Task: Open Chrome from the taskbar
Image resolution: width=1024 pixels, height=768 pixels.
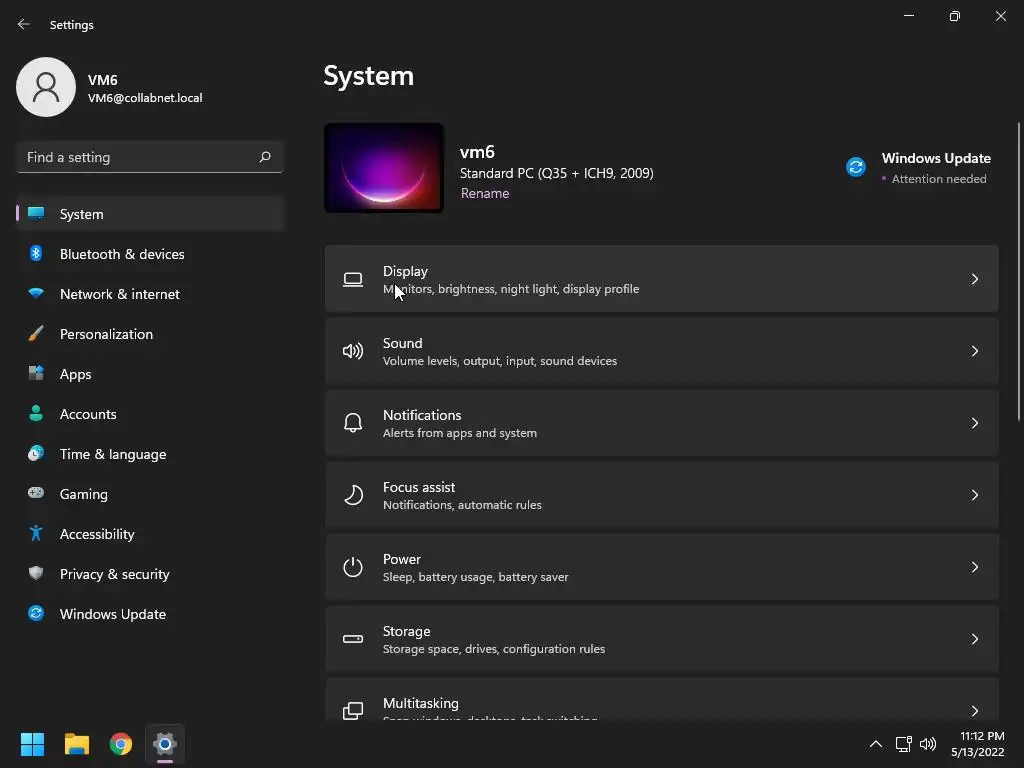Action: click(121, 744)
